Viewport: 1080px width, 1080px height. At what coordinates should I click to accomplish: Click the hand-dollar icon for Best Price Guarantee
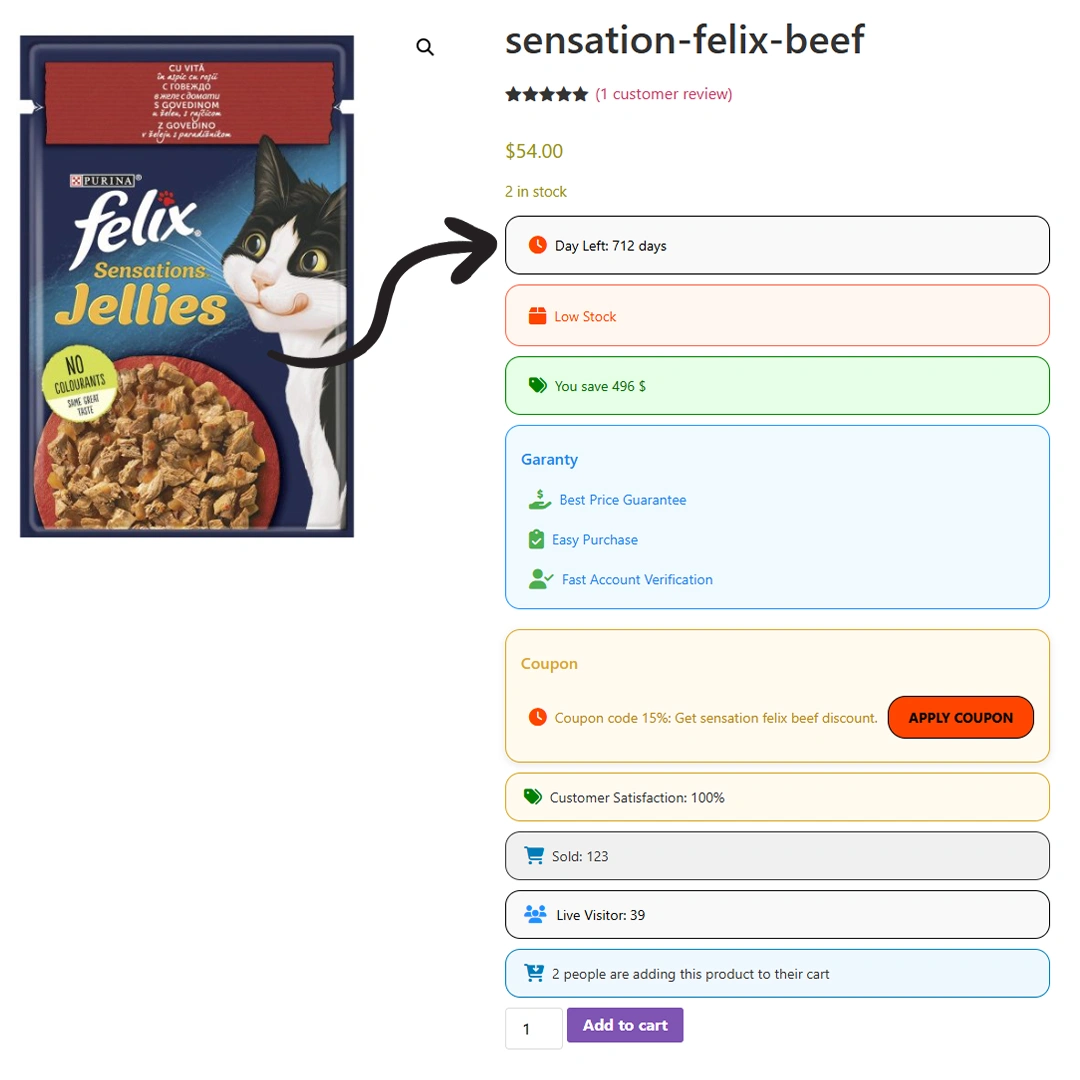(540, 499)
